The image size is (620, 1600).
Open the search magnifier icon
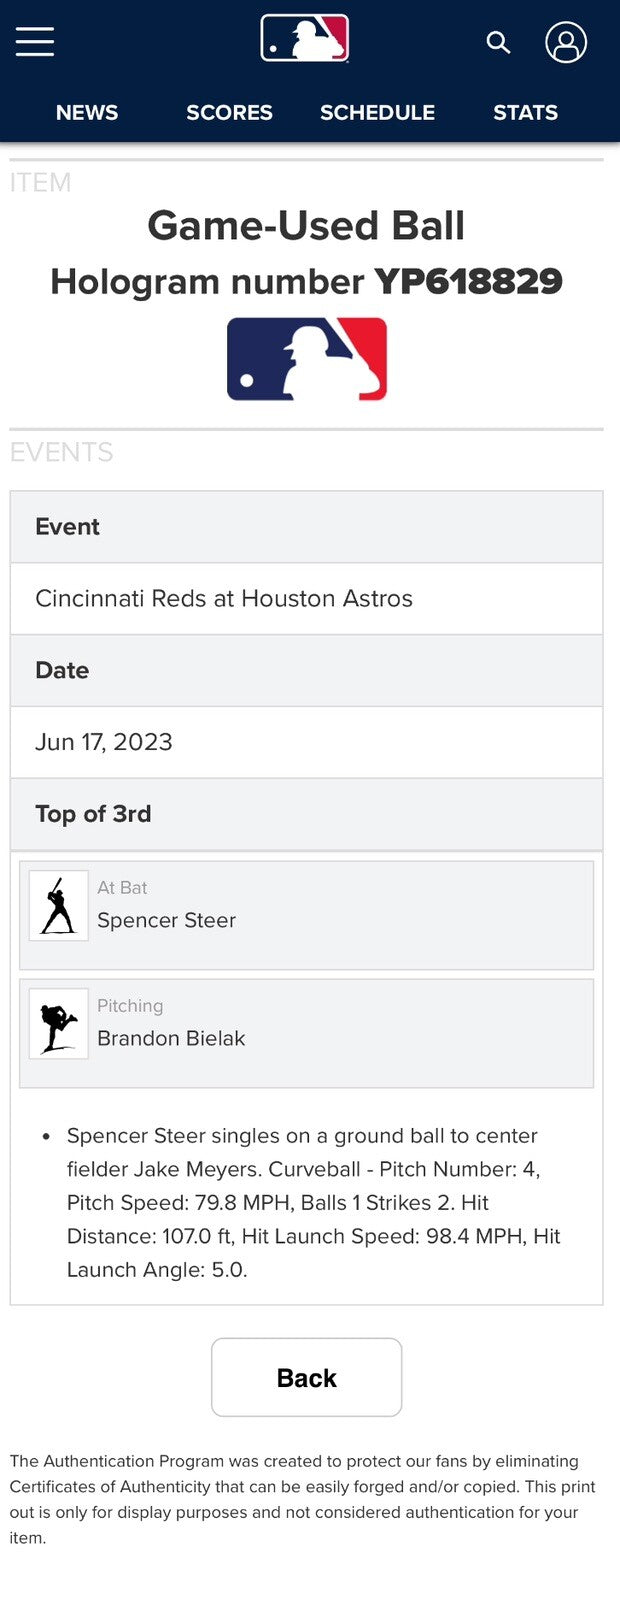coord(498,42)
